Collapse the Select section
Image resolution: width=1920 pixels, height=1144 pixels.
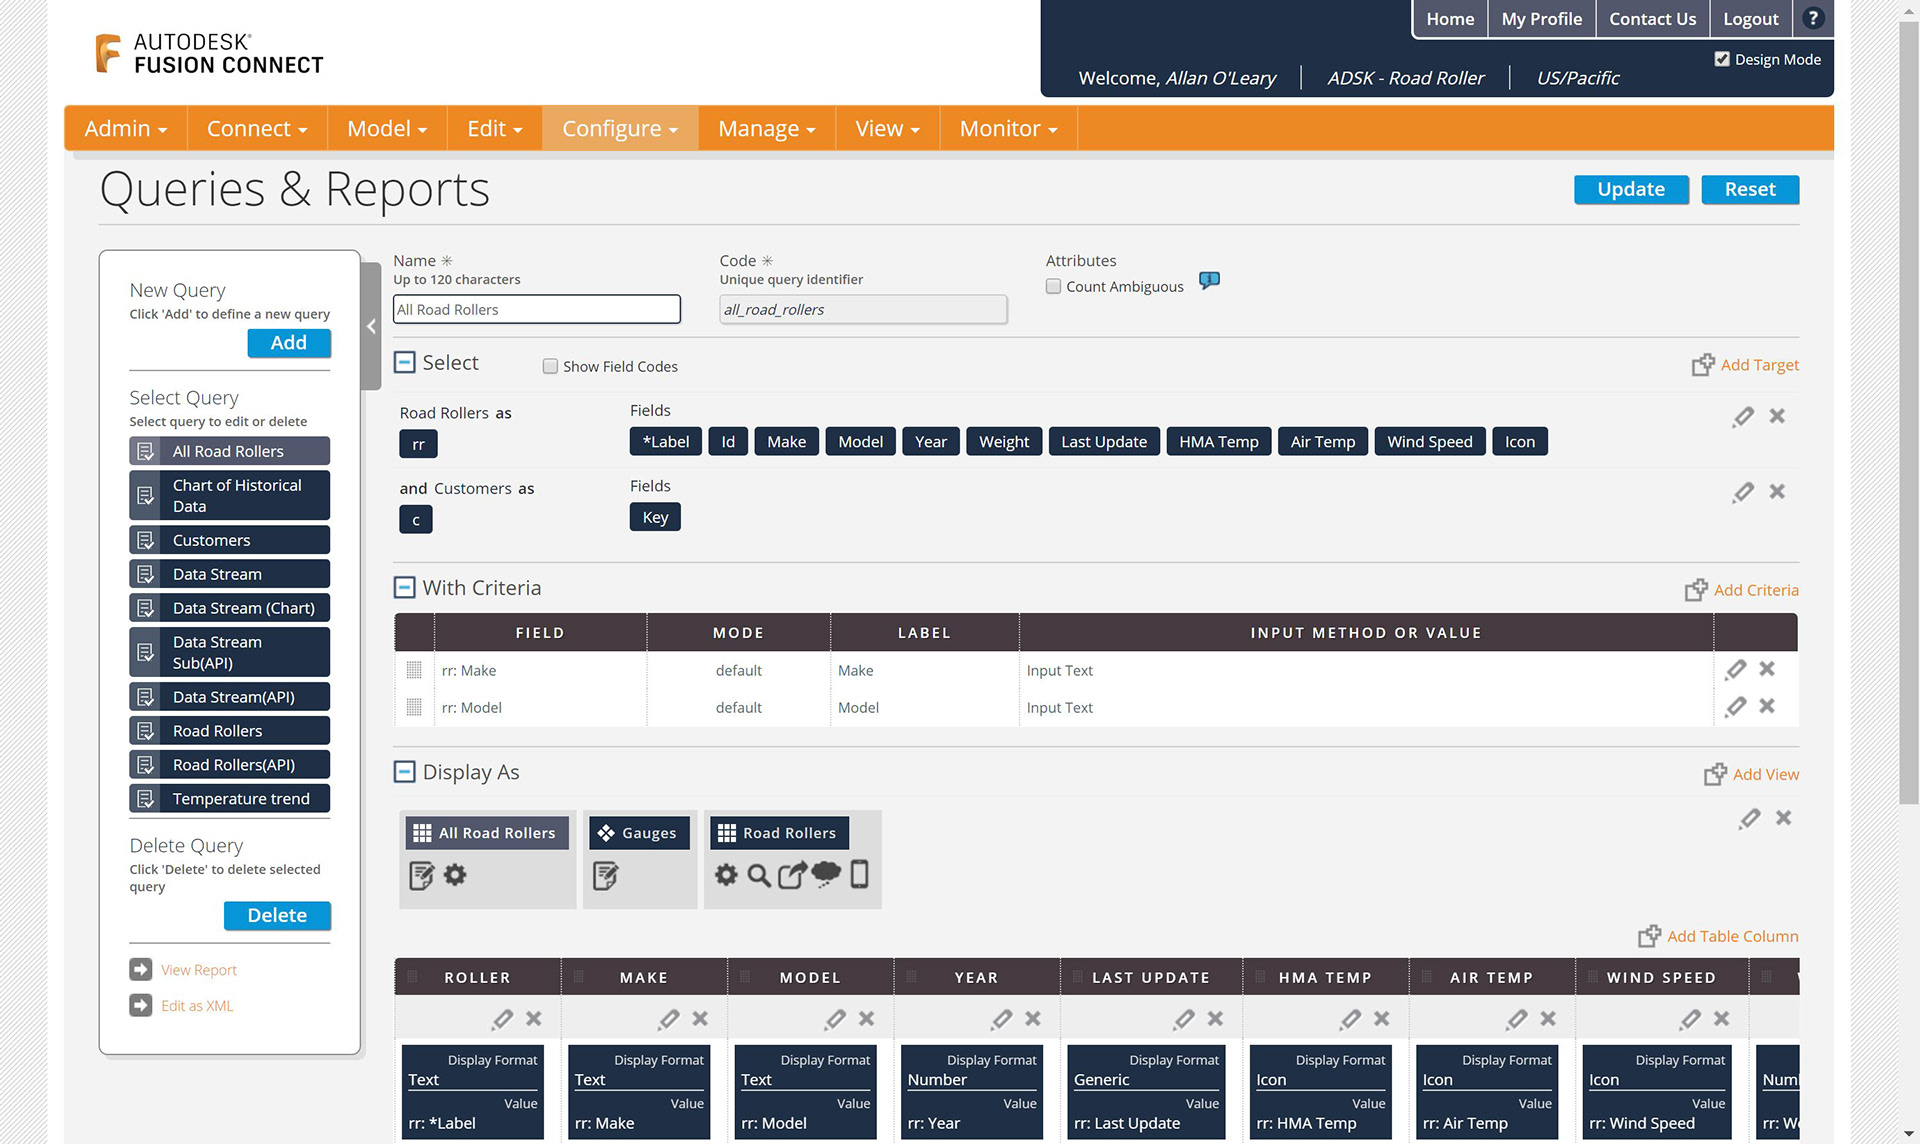[404, 362]
